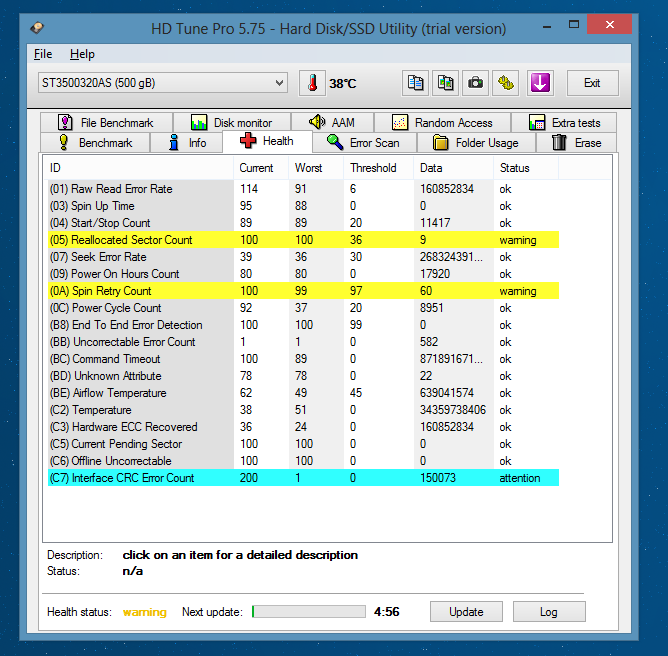Screen dimensions: 668x656
Task: Select the (C7) Interface CRC Error Count row
Action: (x=303, y=478)
